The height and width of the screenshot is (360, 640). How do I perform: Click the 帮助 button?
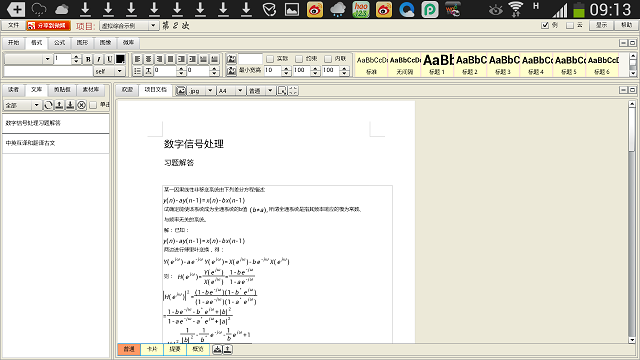pyautogui.click(x=627, y=25)
